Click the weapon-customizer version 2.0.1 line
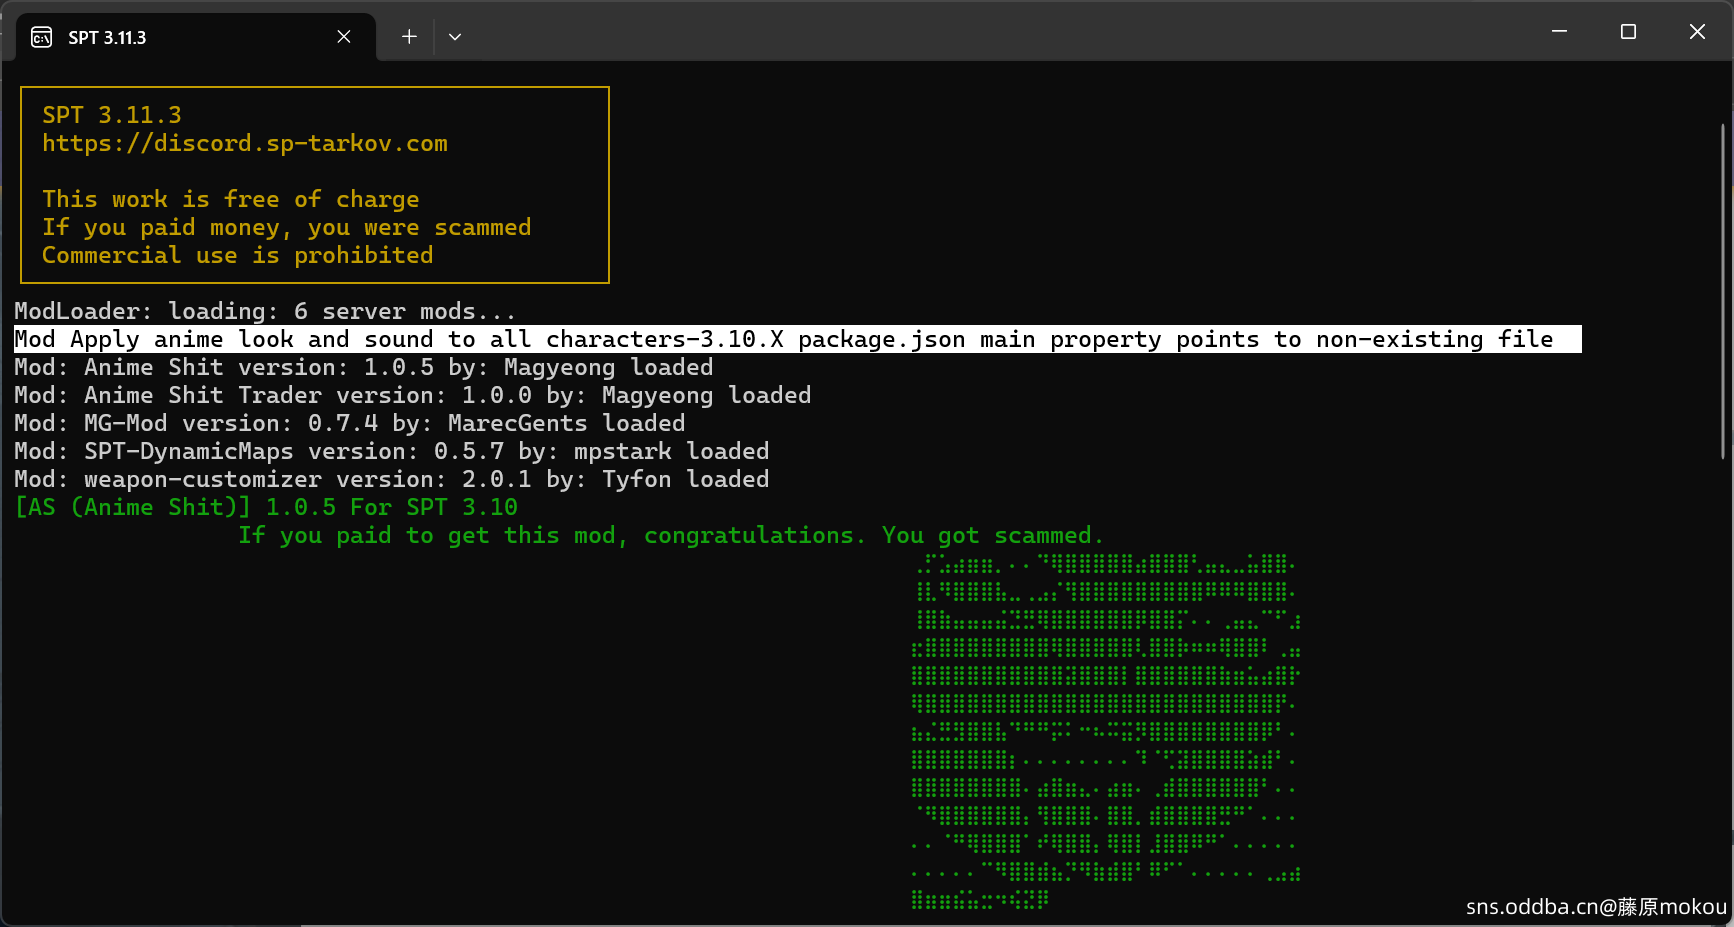Screen dimensions: 1734x927 click(391, 479)
